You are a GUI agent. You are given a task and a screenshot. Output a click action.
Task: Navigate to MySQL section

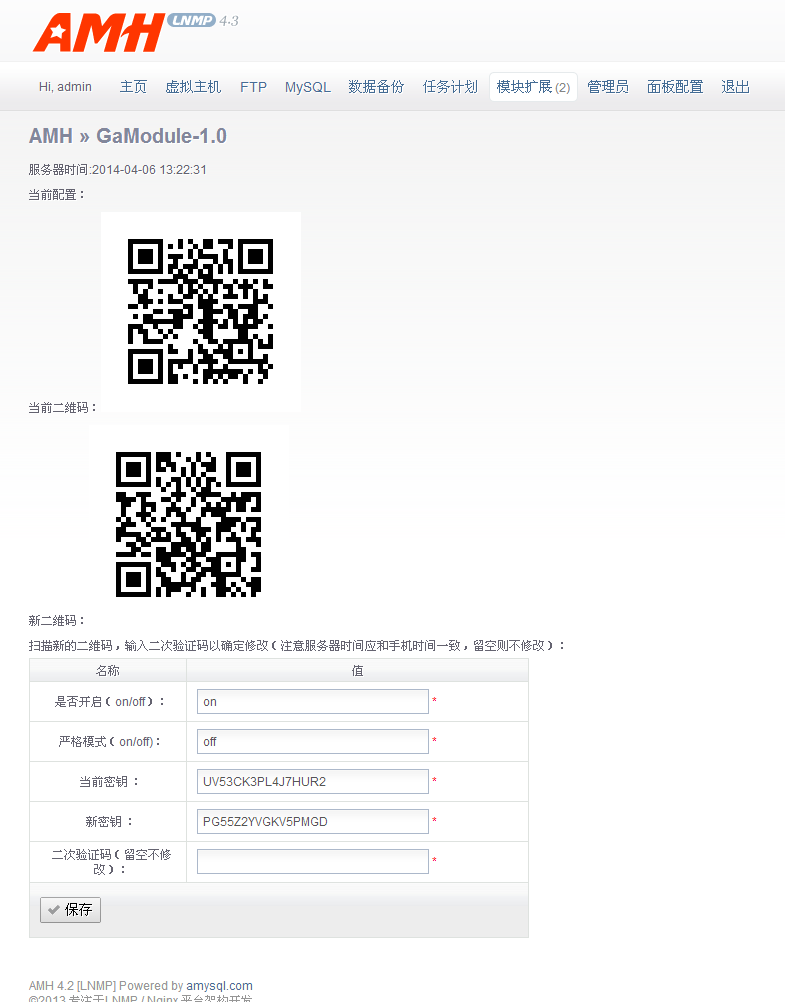coord(307,87)
